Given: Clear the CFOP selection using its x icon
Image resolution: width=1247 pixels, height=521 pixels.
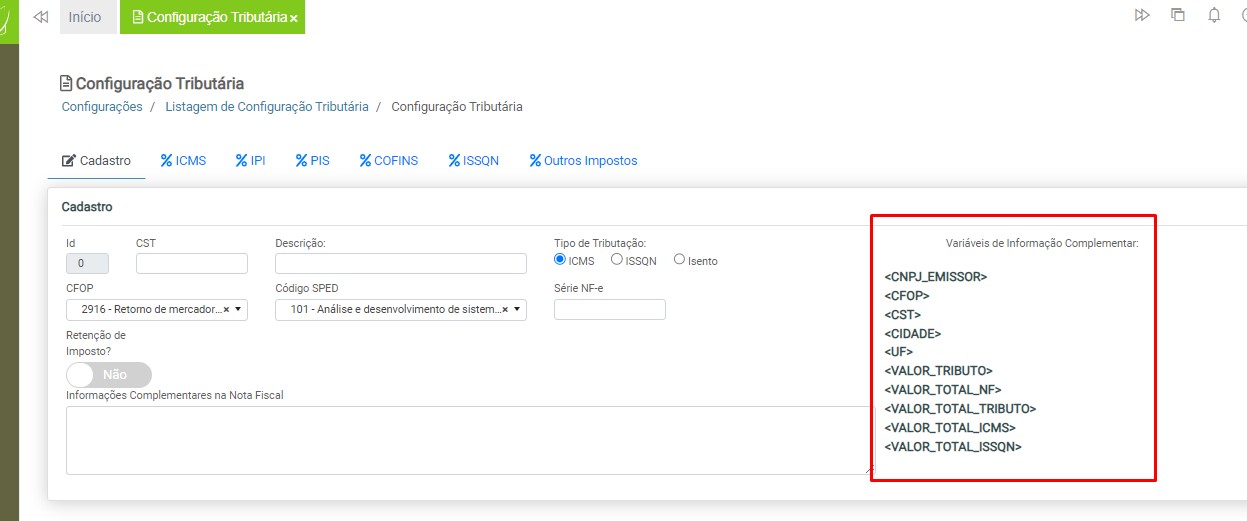Looking at the screenshot, I should click(226, 310).
